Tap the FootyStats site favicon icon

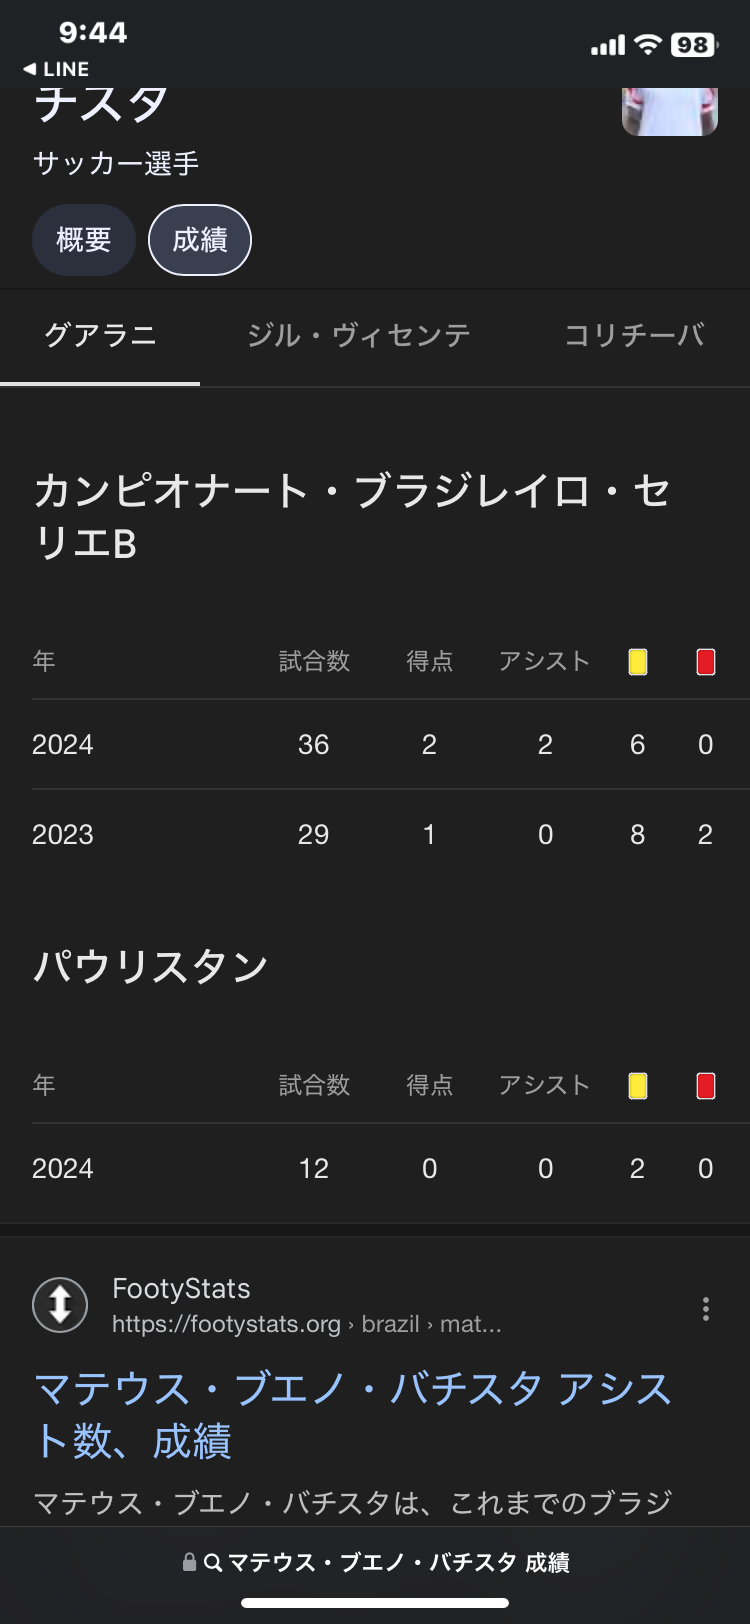click(60, 1305)
